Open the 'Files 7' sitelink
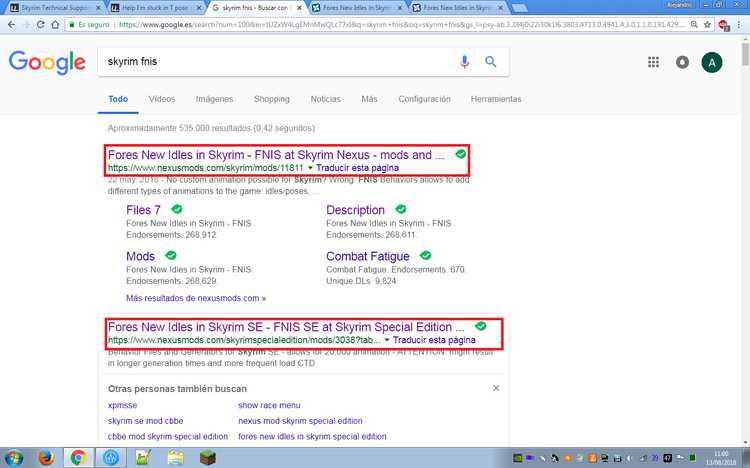The width and height of the screenshot is (750, 468). pyautogui.click(x=143, y=210)
